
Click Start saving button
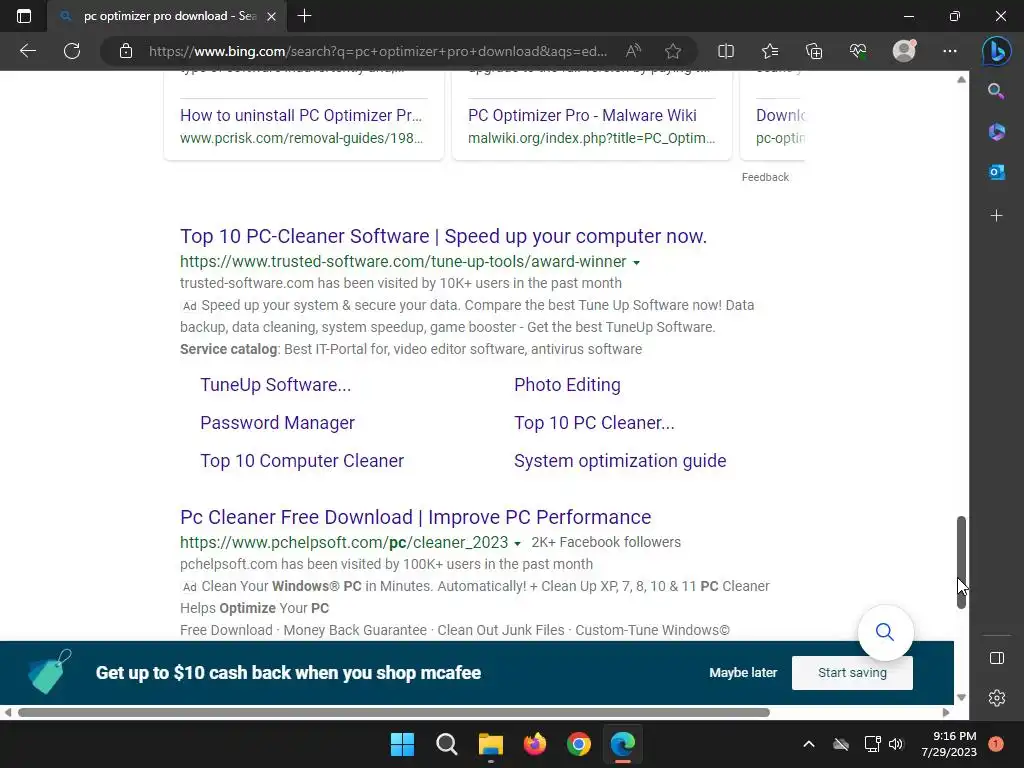pos(852,673)
